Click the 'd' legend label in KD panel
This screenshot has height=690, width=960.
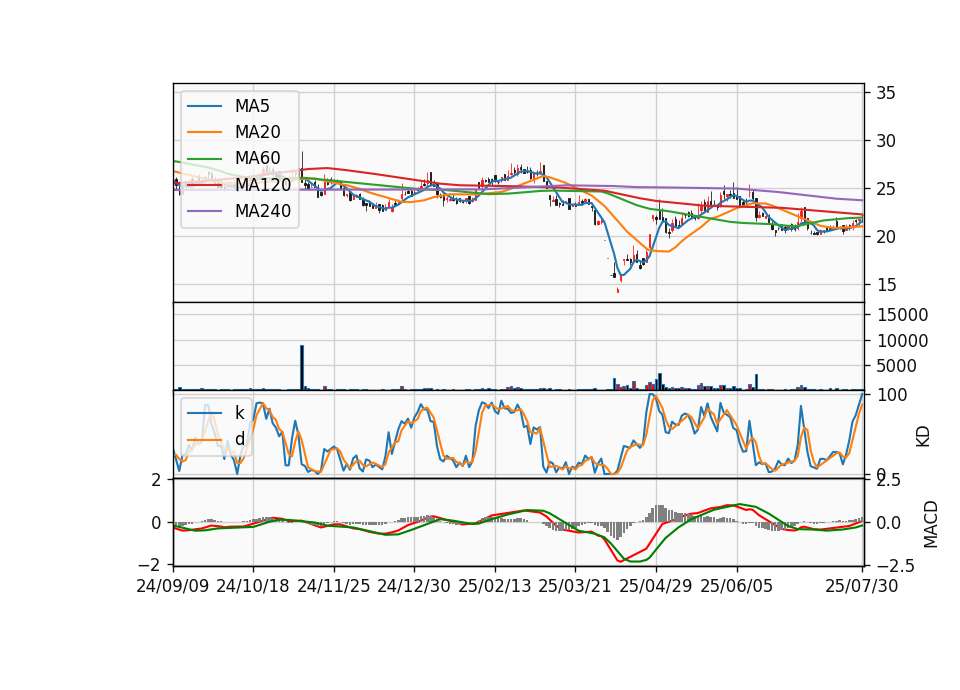(239, 439)
